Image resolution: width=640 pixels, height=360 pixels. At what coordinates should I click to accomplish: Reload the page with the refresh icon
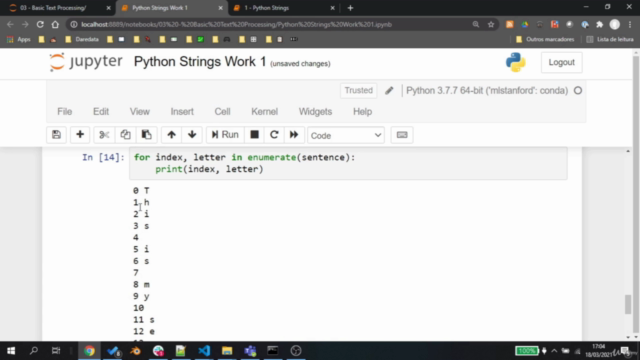[x=40, y=24]
